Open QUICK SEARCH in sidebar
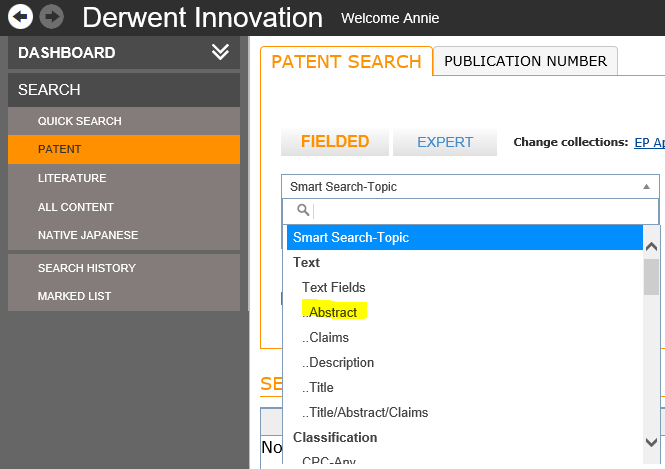 124,121
